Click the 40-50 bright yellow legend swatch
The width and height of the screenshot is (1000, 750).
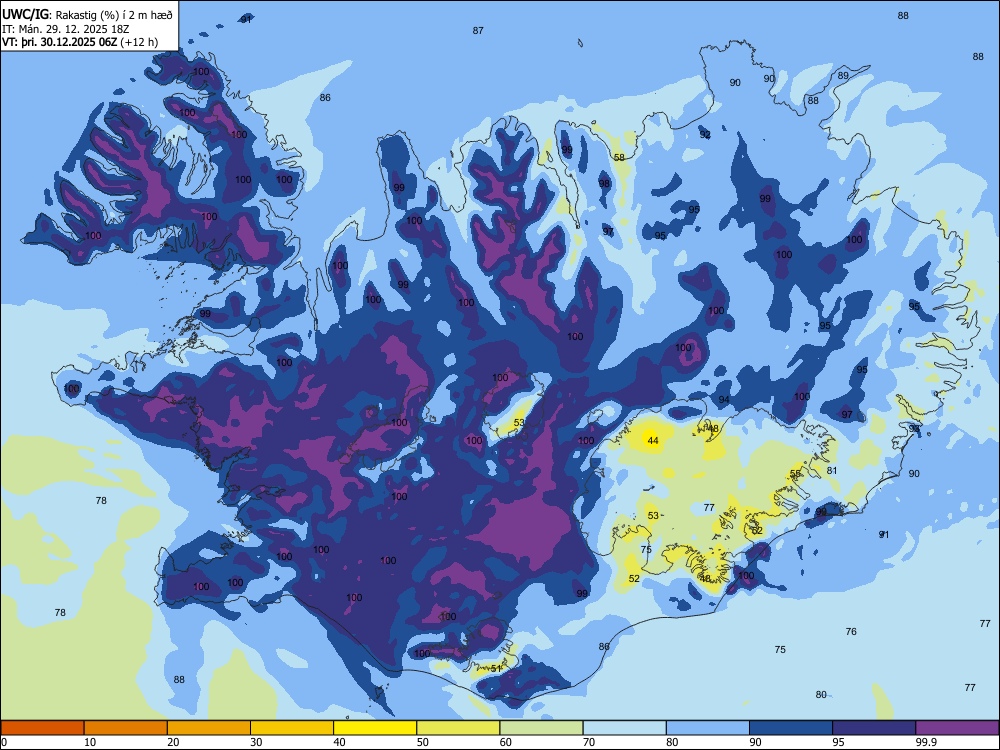click(x=375, y=728)
